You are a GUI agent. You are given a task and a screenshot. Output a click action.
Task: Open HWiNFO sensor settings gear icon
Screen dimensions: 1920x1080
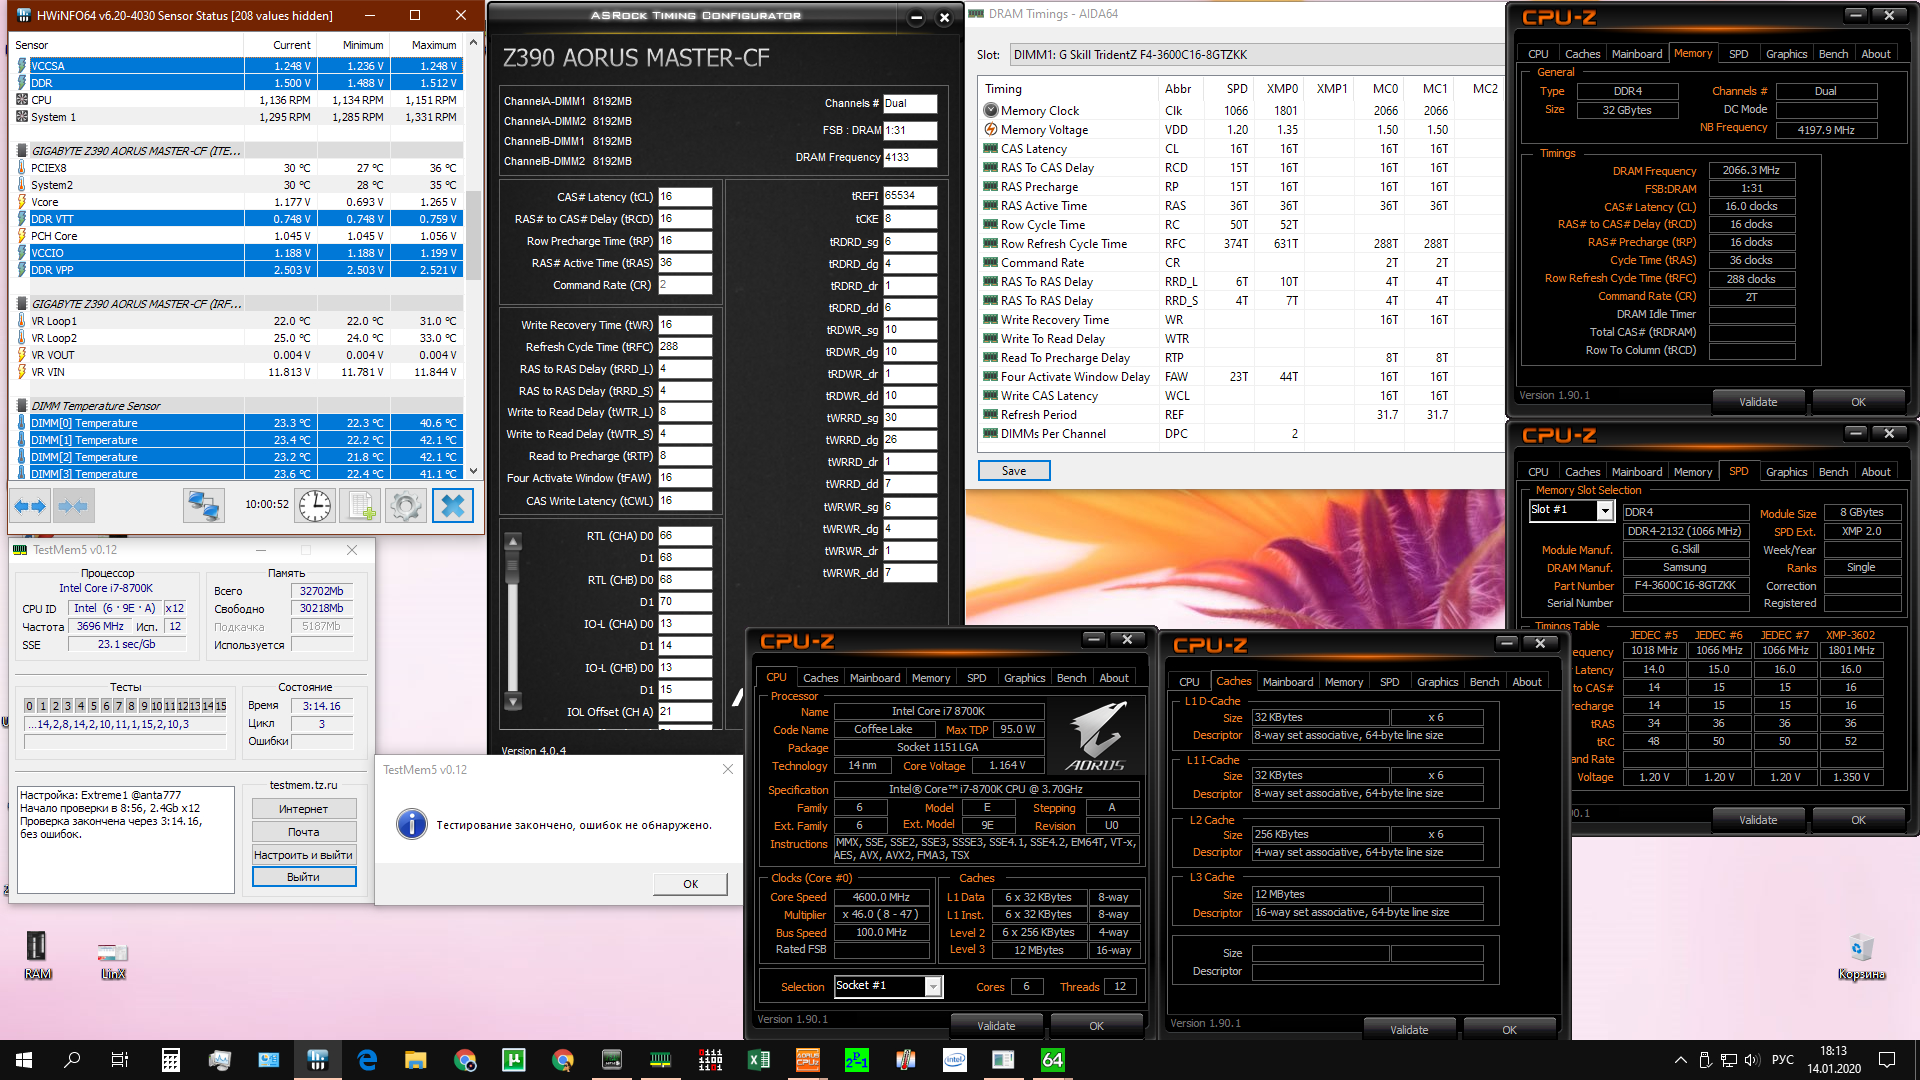(405, 506)
